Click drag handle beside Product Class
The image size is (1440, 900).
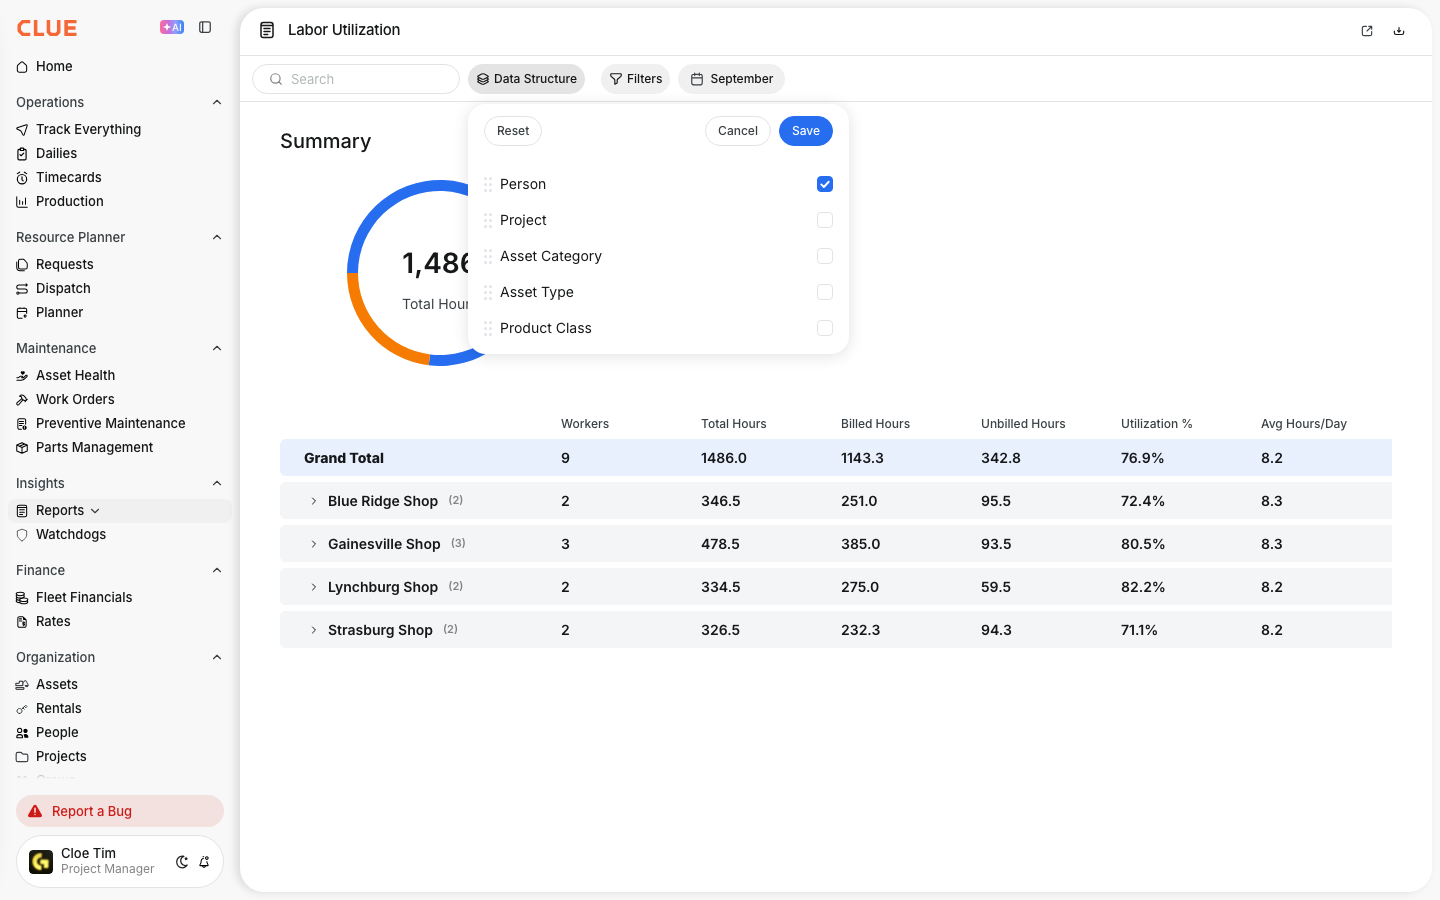(488, 328)
